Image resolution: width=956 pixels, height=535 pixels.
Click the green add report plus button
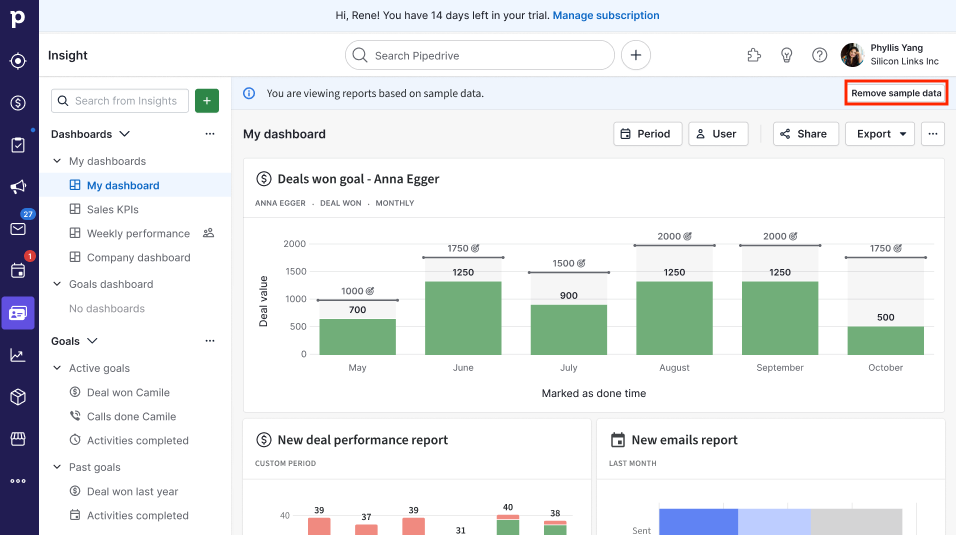click(207, 101)
